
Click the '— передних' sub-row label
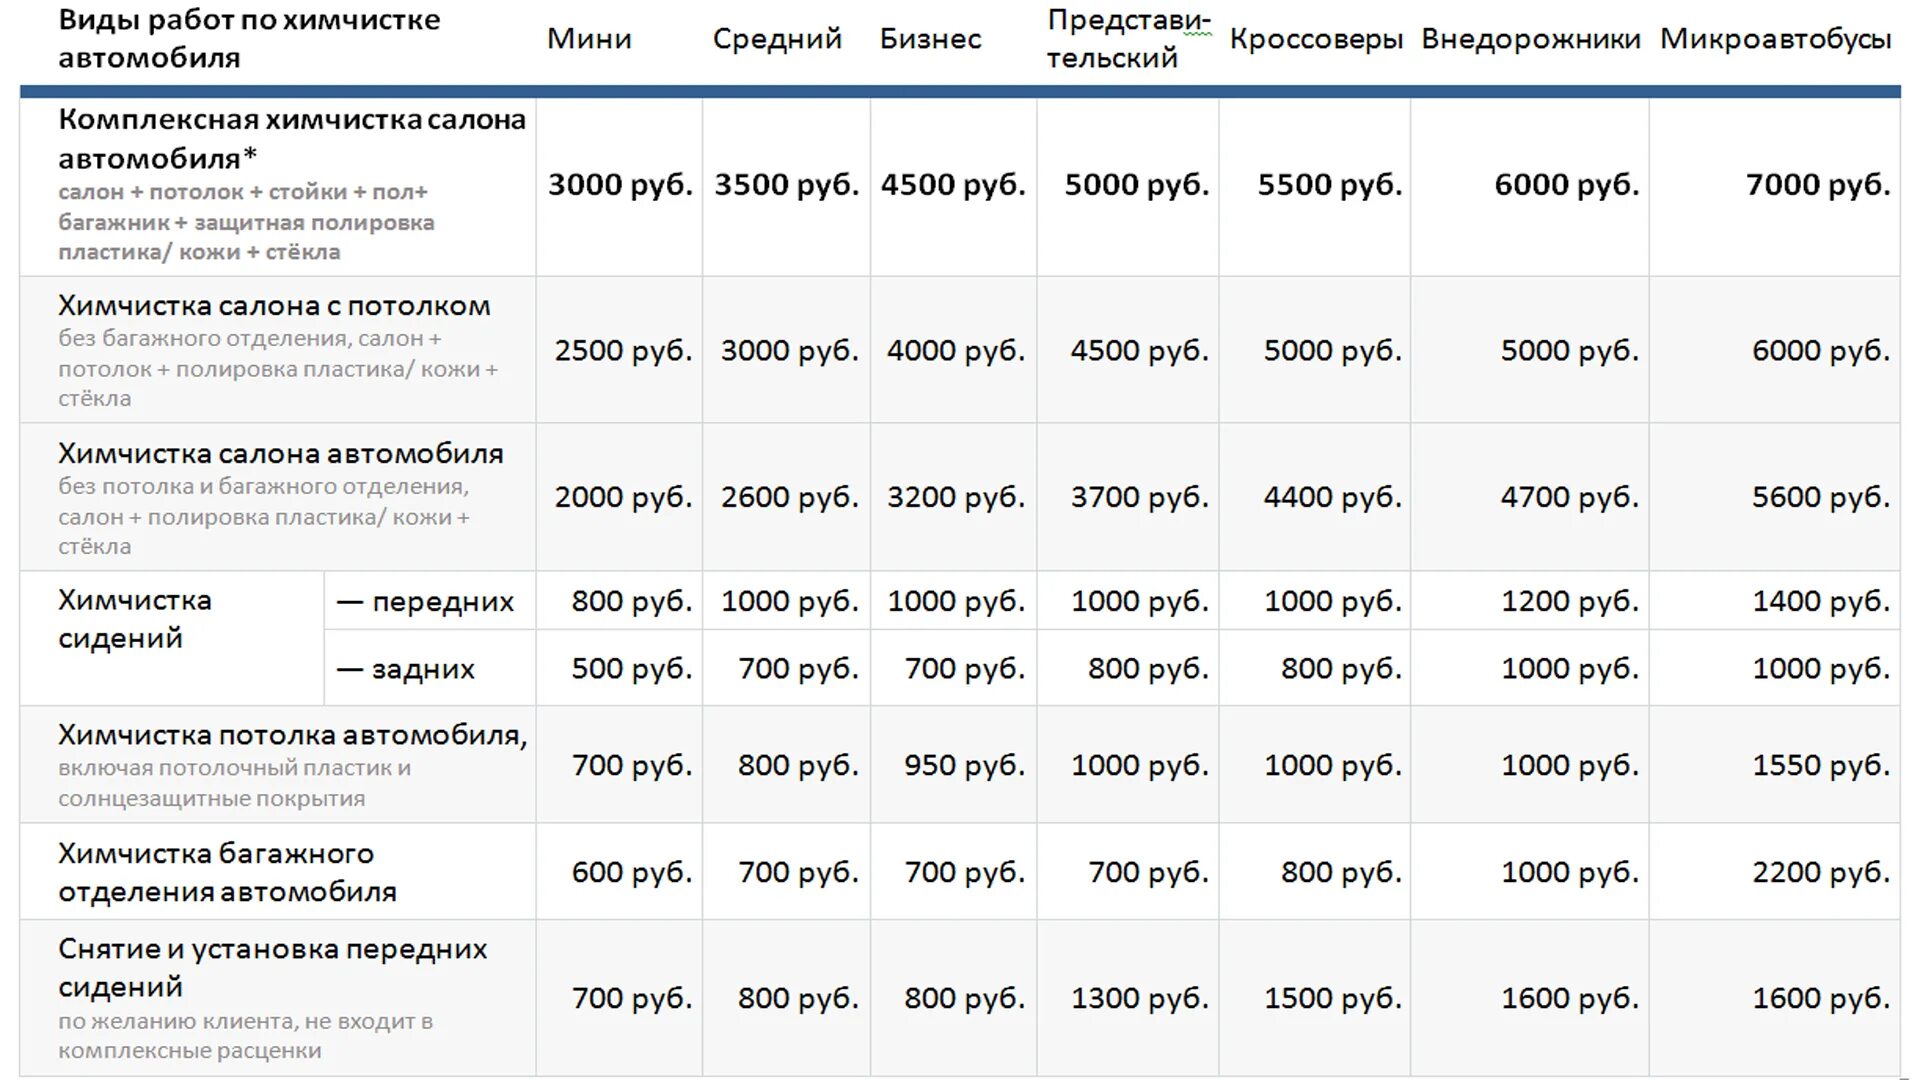425,601
